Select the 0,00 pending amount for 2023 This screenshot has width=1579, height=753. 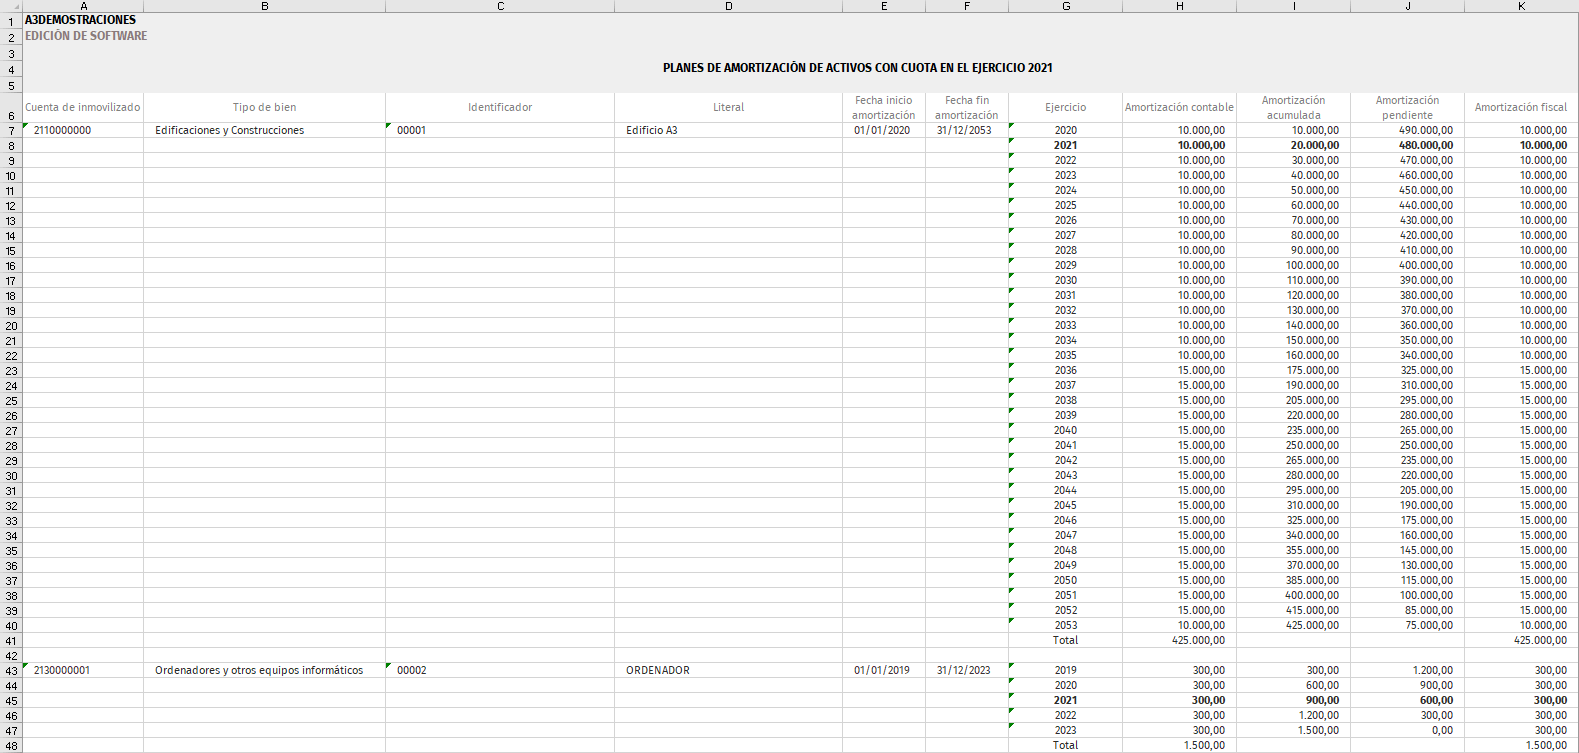tap(1407, 730)
